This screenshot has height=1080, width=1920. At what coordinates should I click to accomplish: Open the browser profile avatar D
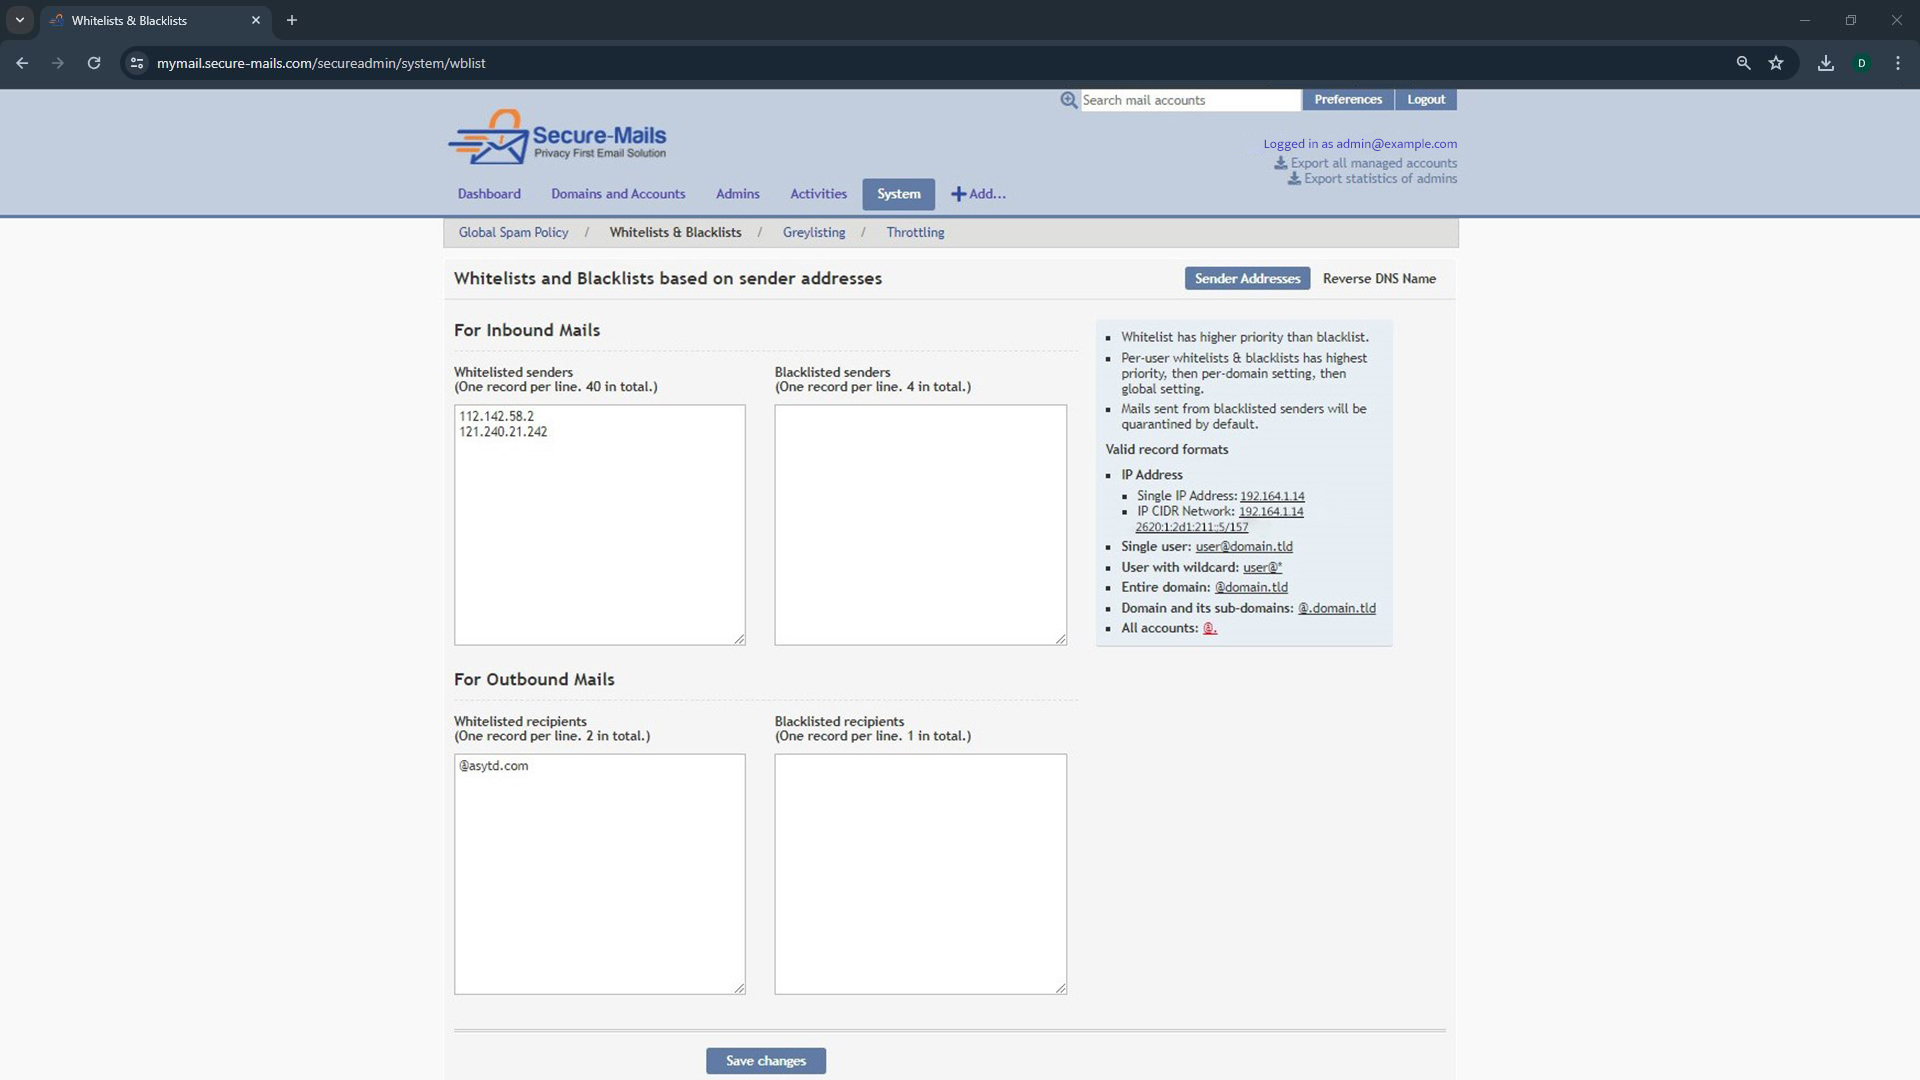point(1862,63)
